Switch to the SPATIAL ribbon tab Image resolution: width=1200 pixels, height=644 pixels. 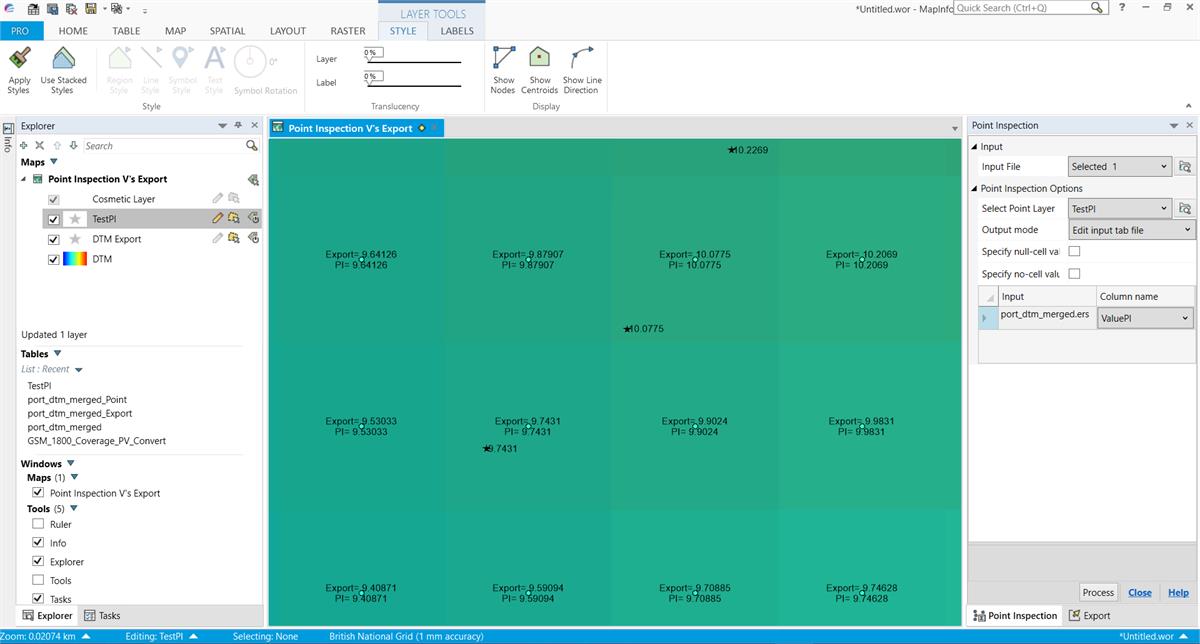pyautogui.click(x=227, y=31)
